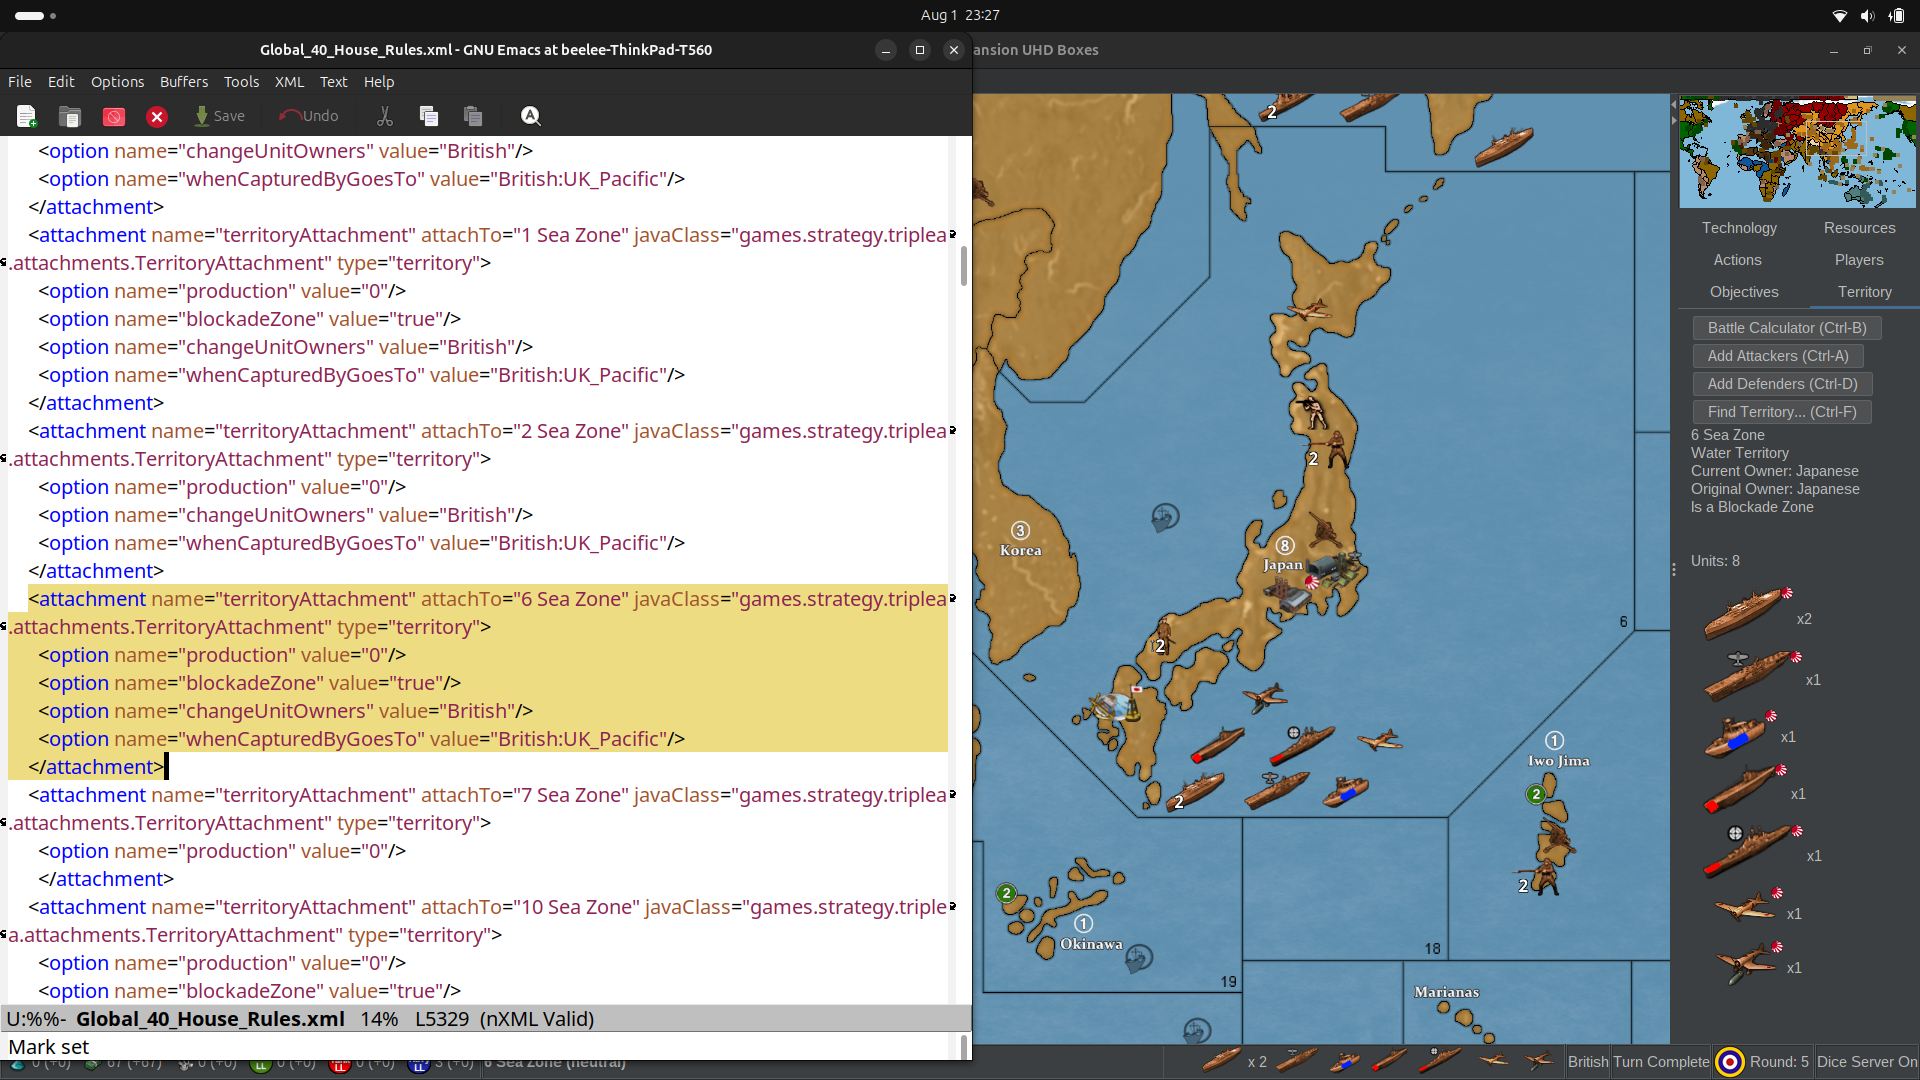Screen dimensions: 1920x1080
Task: Switch to the Technology tab
Action: pos(1739,228)
